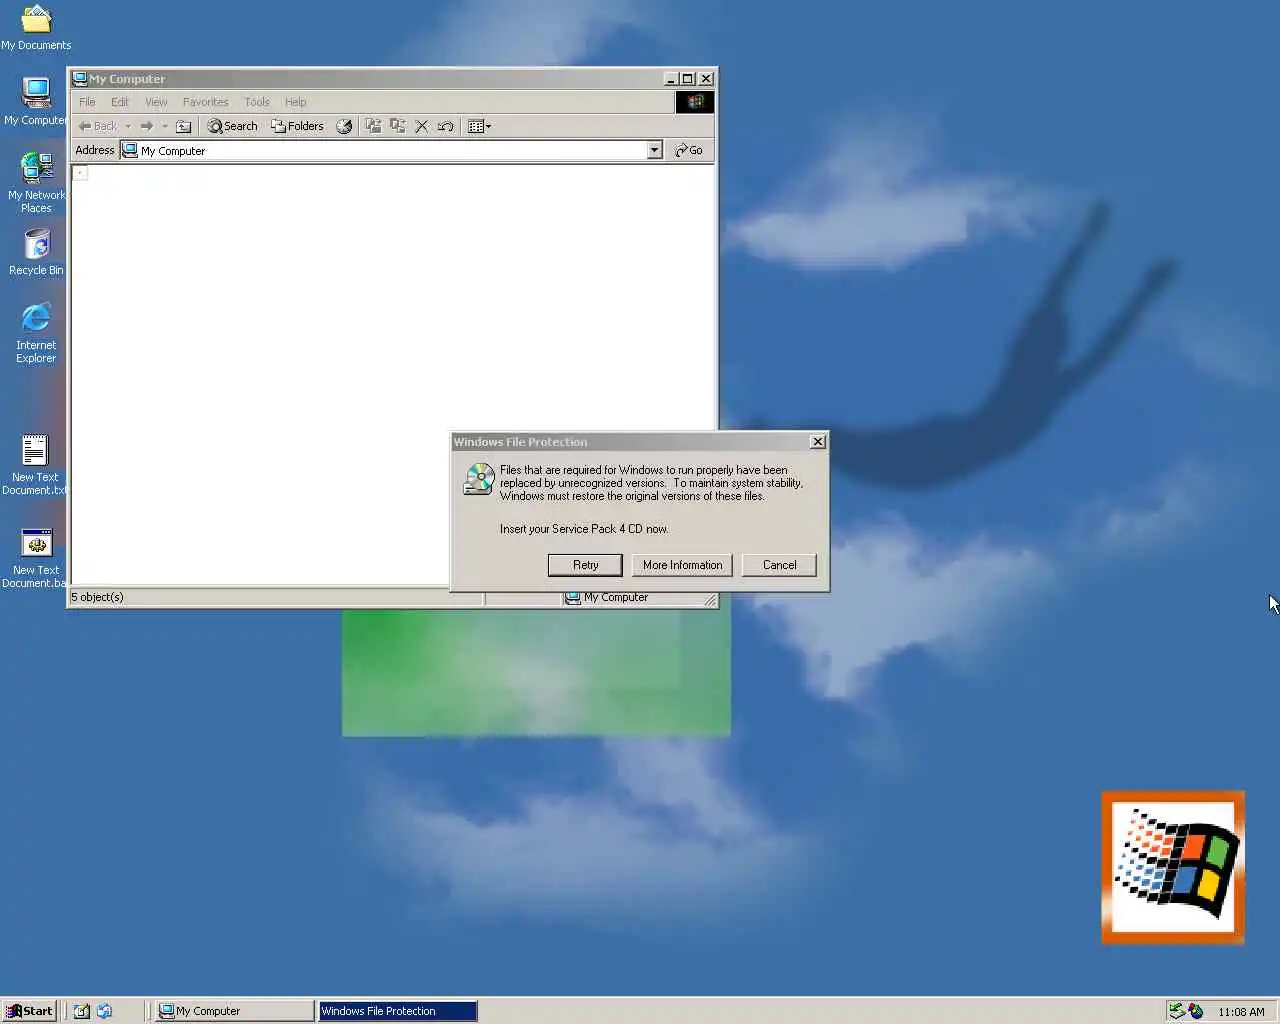Open the File menu in My Computer
This screenshot has height=1024, width=1280.
(87, 102)
